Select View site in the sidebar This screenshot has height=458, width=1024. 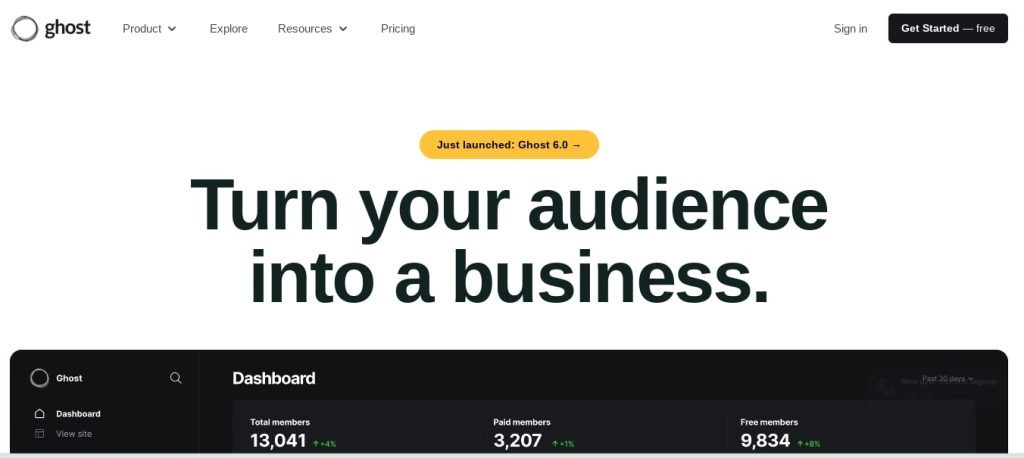click(74, 434)
